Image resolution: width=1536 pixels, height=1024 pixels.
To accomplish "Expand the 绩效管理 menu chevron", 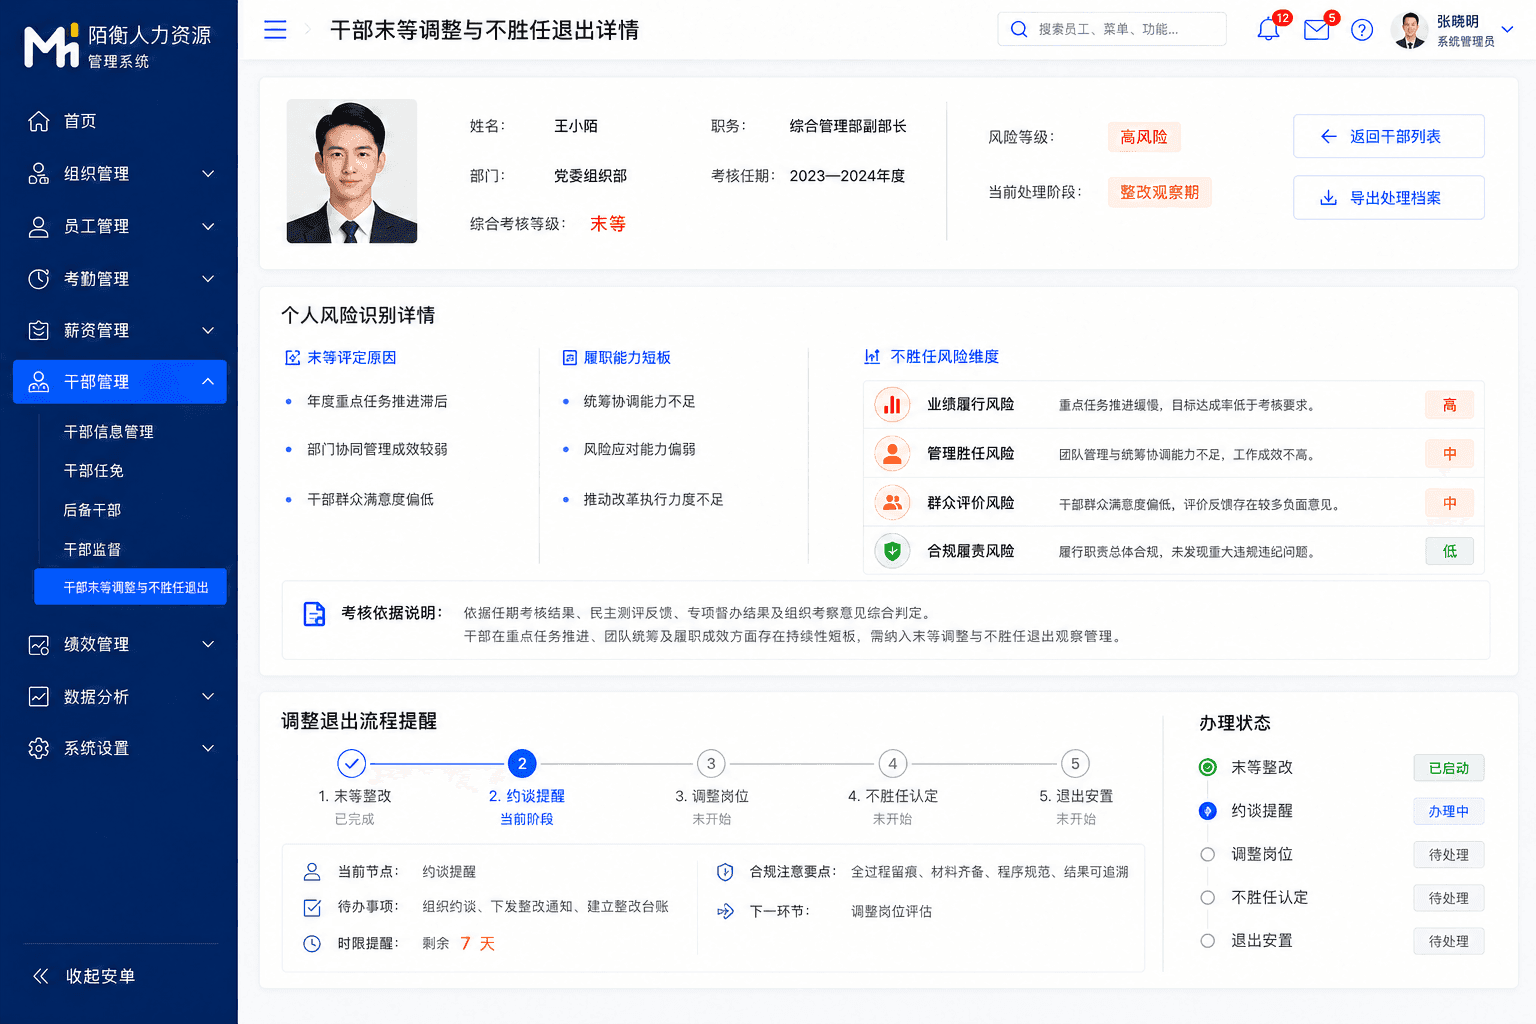I will tap(208, 644).
